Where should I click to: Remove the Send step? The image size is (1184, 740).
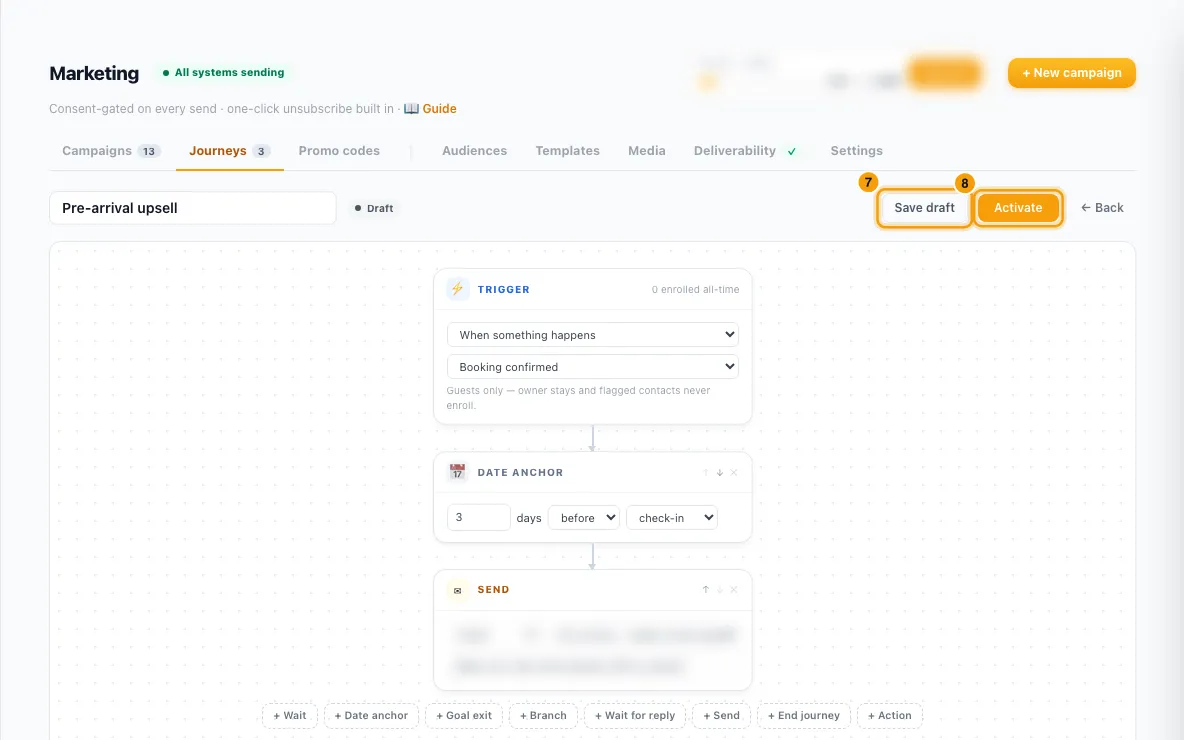[734, 590]
